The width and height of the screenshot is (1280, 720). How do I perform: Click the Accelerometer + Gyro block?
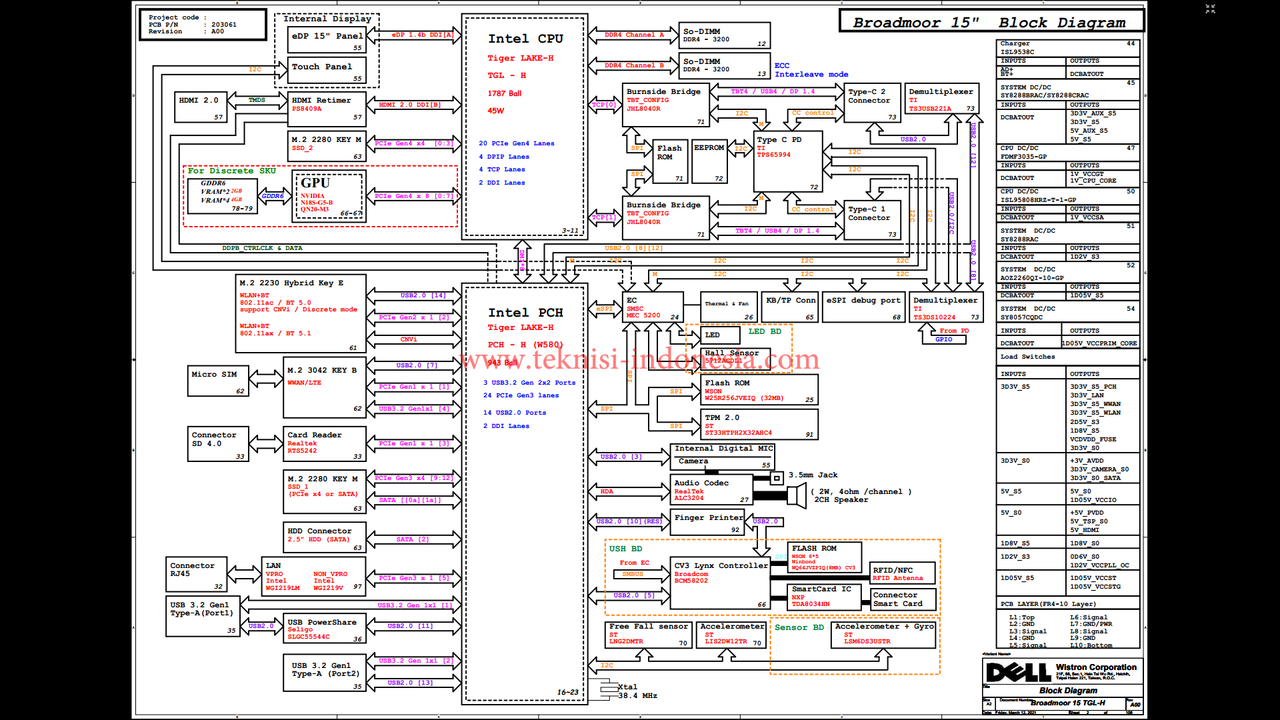click(x=885, y=636)
